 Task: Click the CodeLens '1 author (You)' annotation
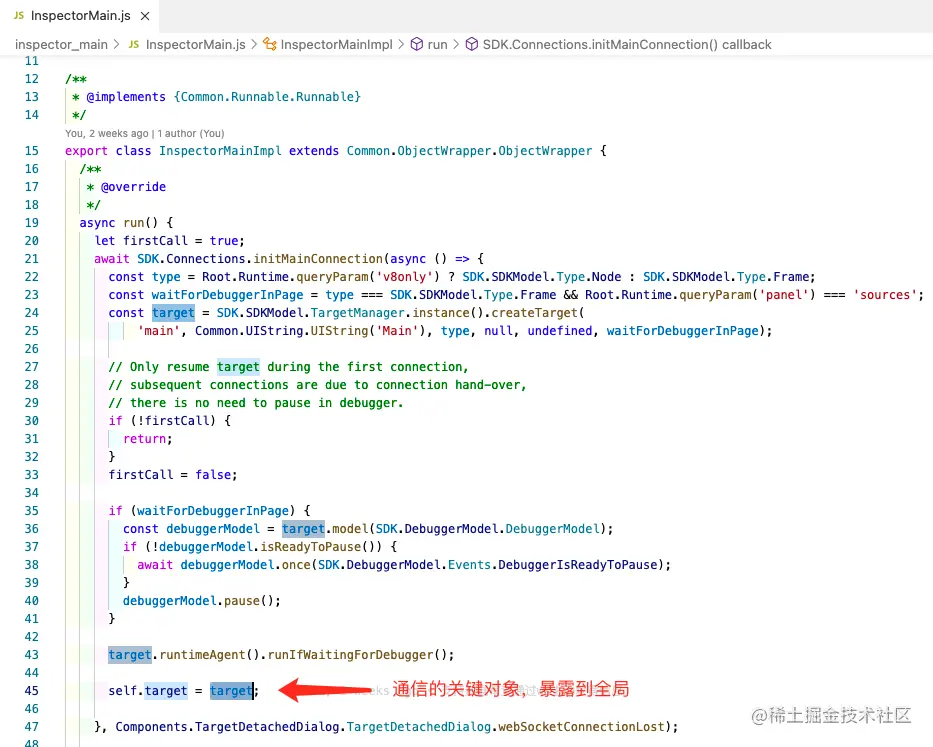tap(191, 133)
